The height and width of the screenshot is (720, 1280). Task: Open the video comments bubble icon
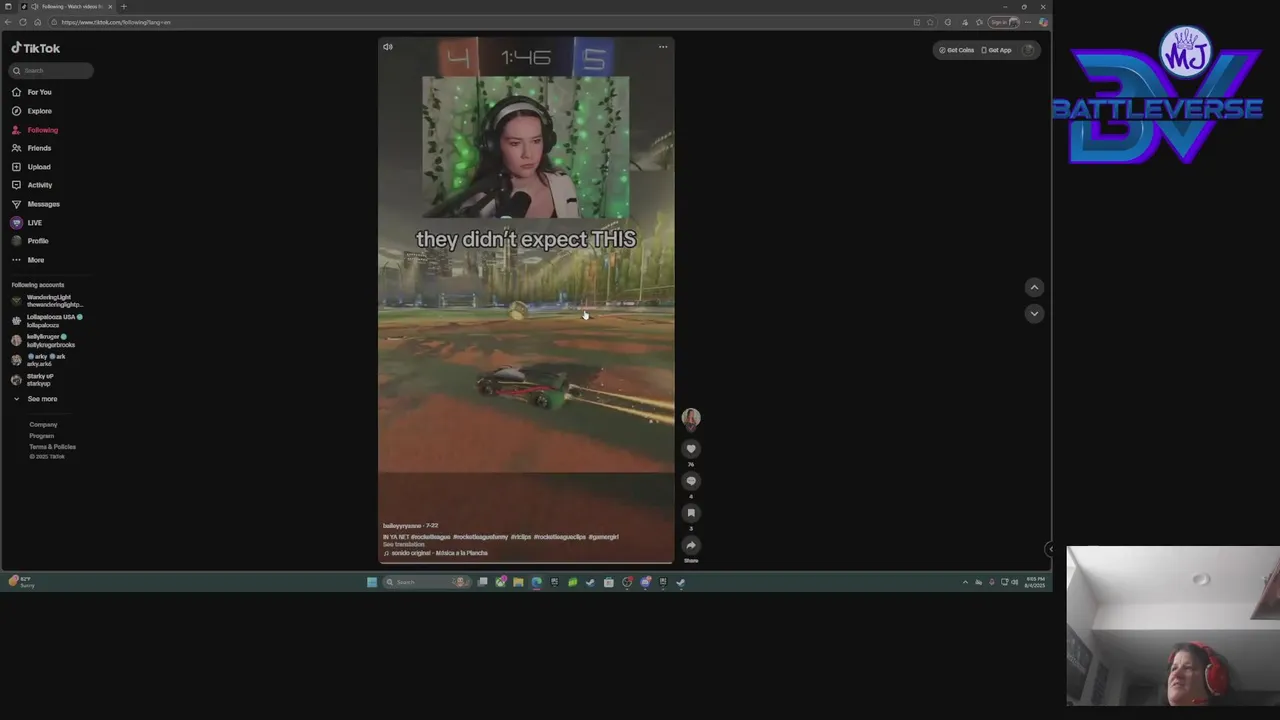(691, 481)
